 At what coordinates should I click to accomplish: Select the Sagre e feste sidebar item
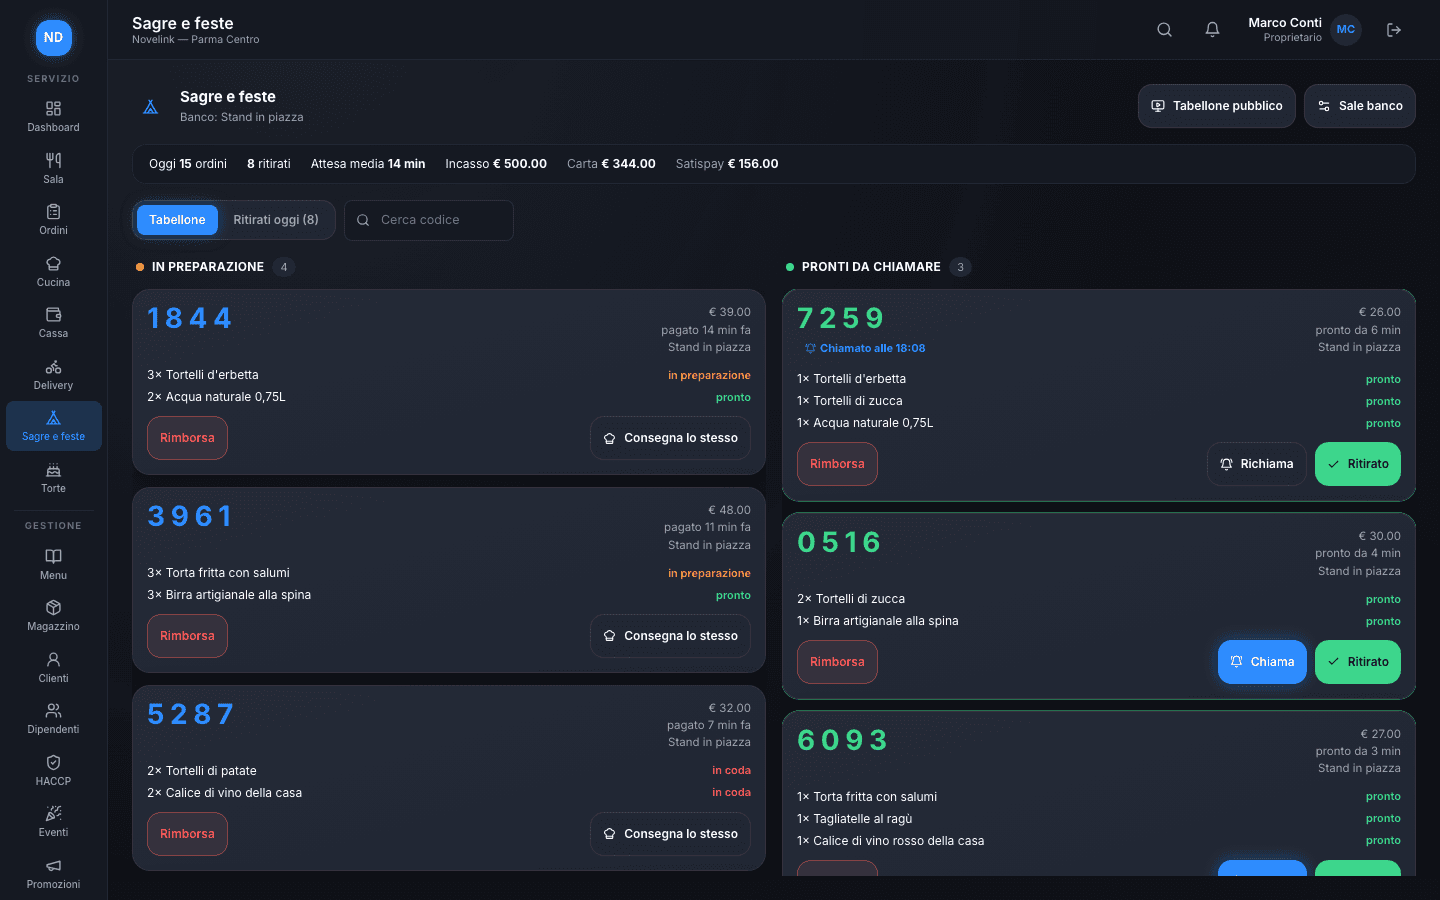[x=54, y=426]
